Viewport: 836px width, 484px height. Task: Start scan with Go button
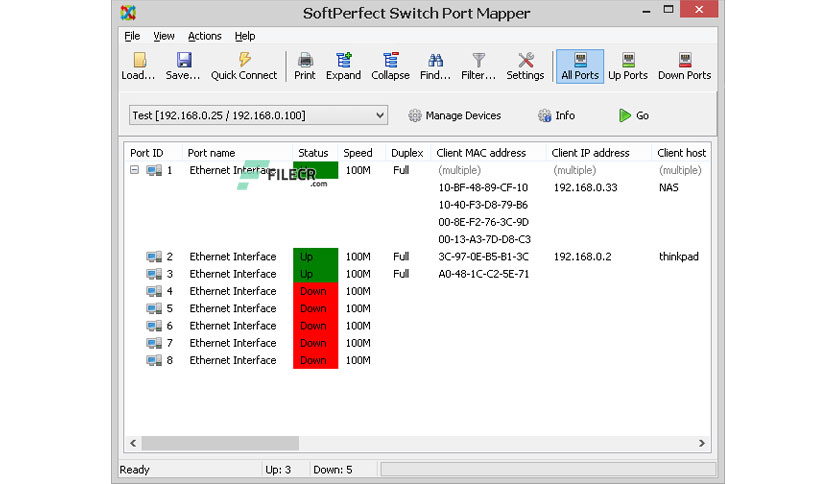coord(634,115)
